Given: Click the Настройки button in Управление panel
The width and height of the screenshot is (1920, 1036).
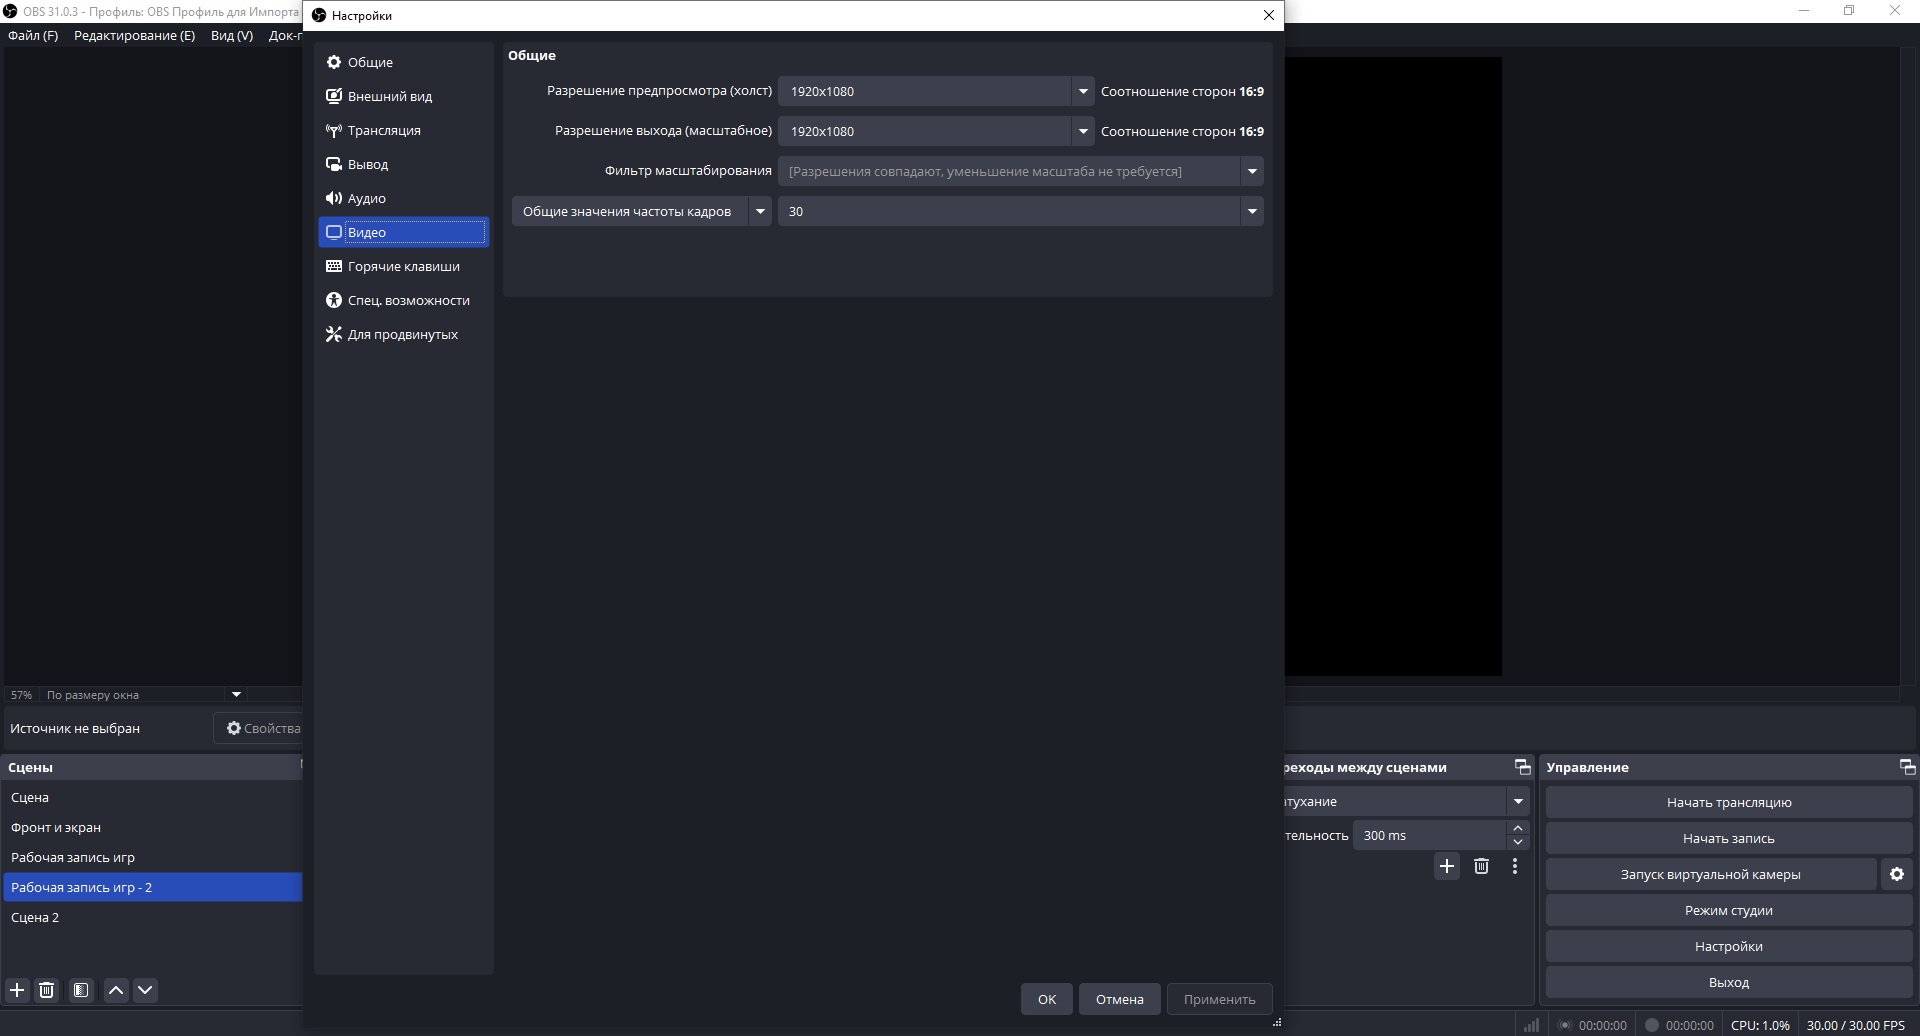Looking at the screenshot, I should coord(1729,946).
